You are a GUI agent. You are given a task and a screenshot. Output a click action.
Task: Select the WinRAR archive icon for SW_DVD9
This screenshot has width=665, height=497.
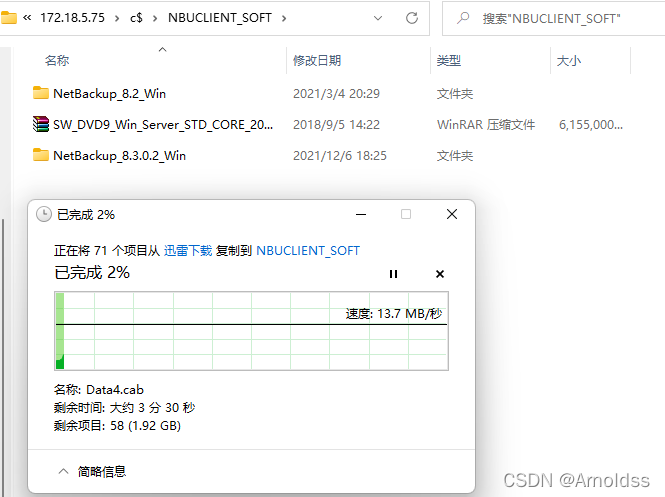pos(41,124)
